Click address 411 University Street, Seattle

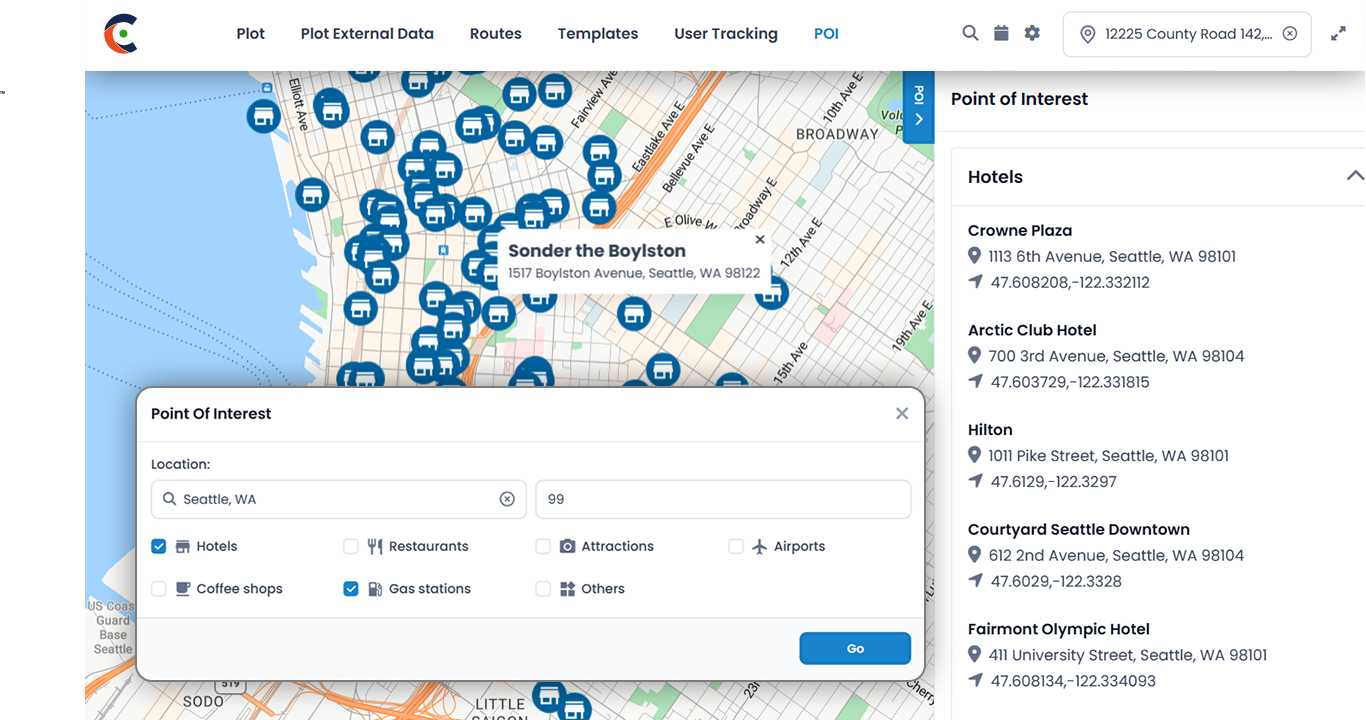(x=1128, y=656)
